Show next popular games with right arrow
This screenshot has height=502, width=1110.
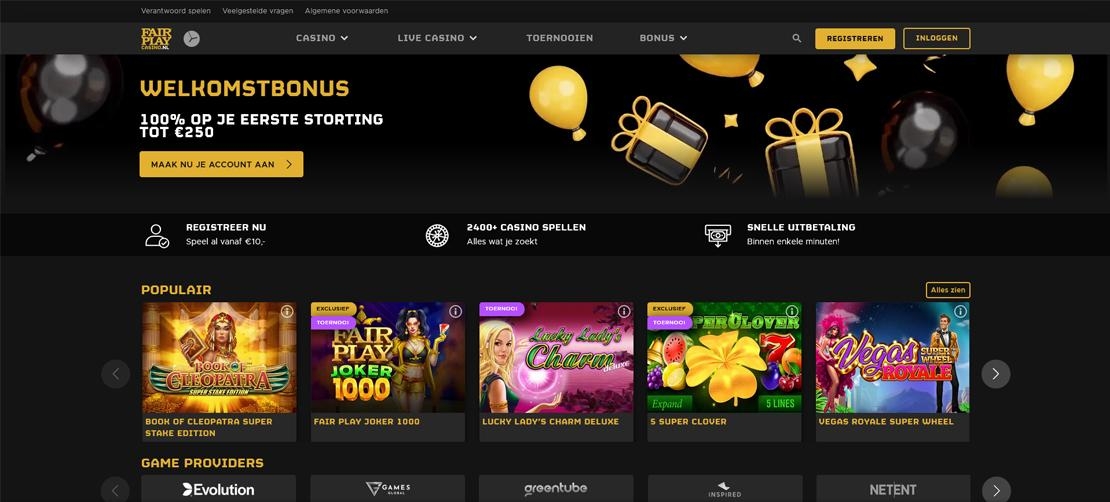click(x=995, y=374)
